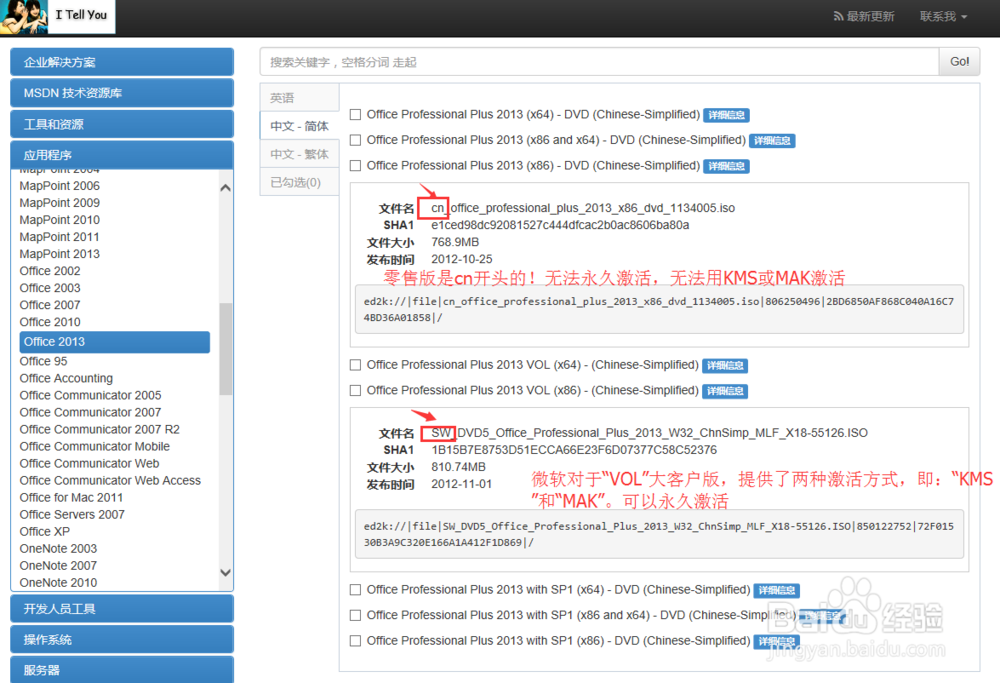Click SHA1 value e1ced98dc92081527c444dfcac2b0ac8606ba80a
This screenshot has height=683, width=1000.
(560, 225)
